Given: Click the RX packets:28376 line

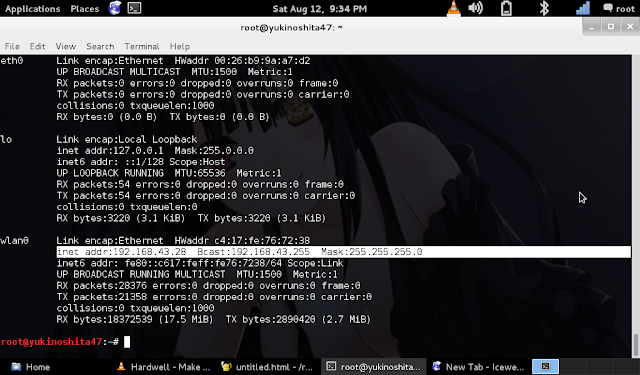Looking at the screenshot, I should pyautogui.click(x=208, y=286).
